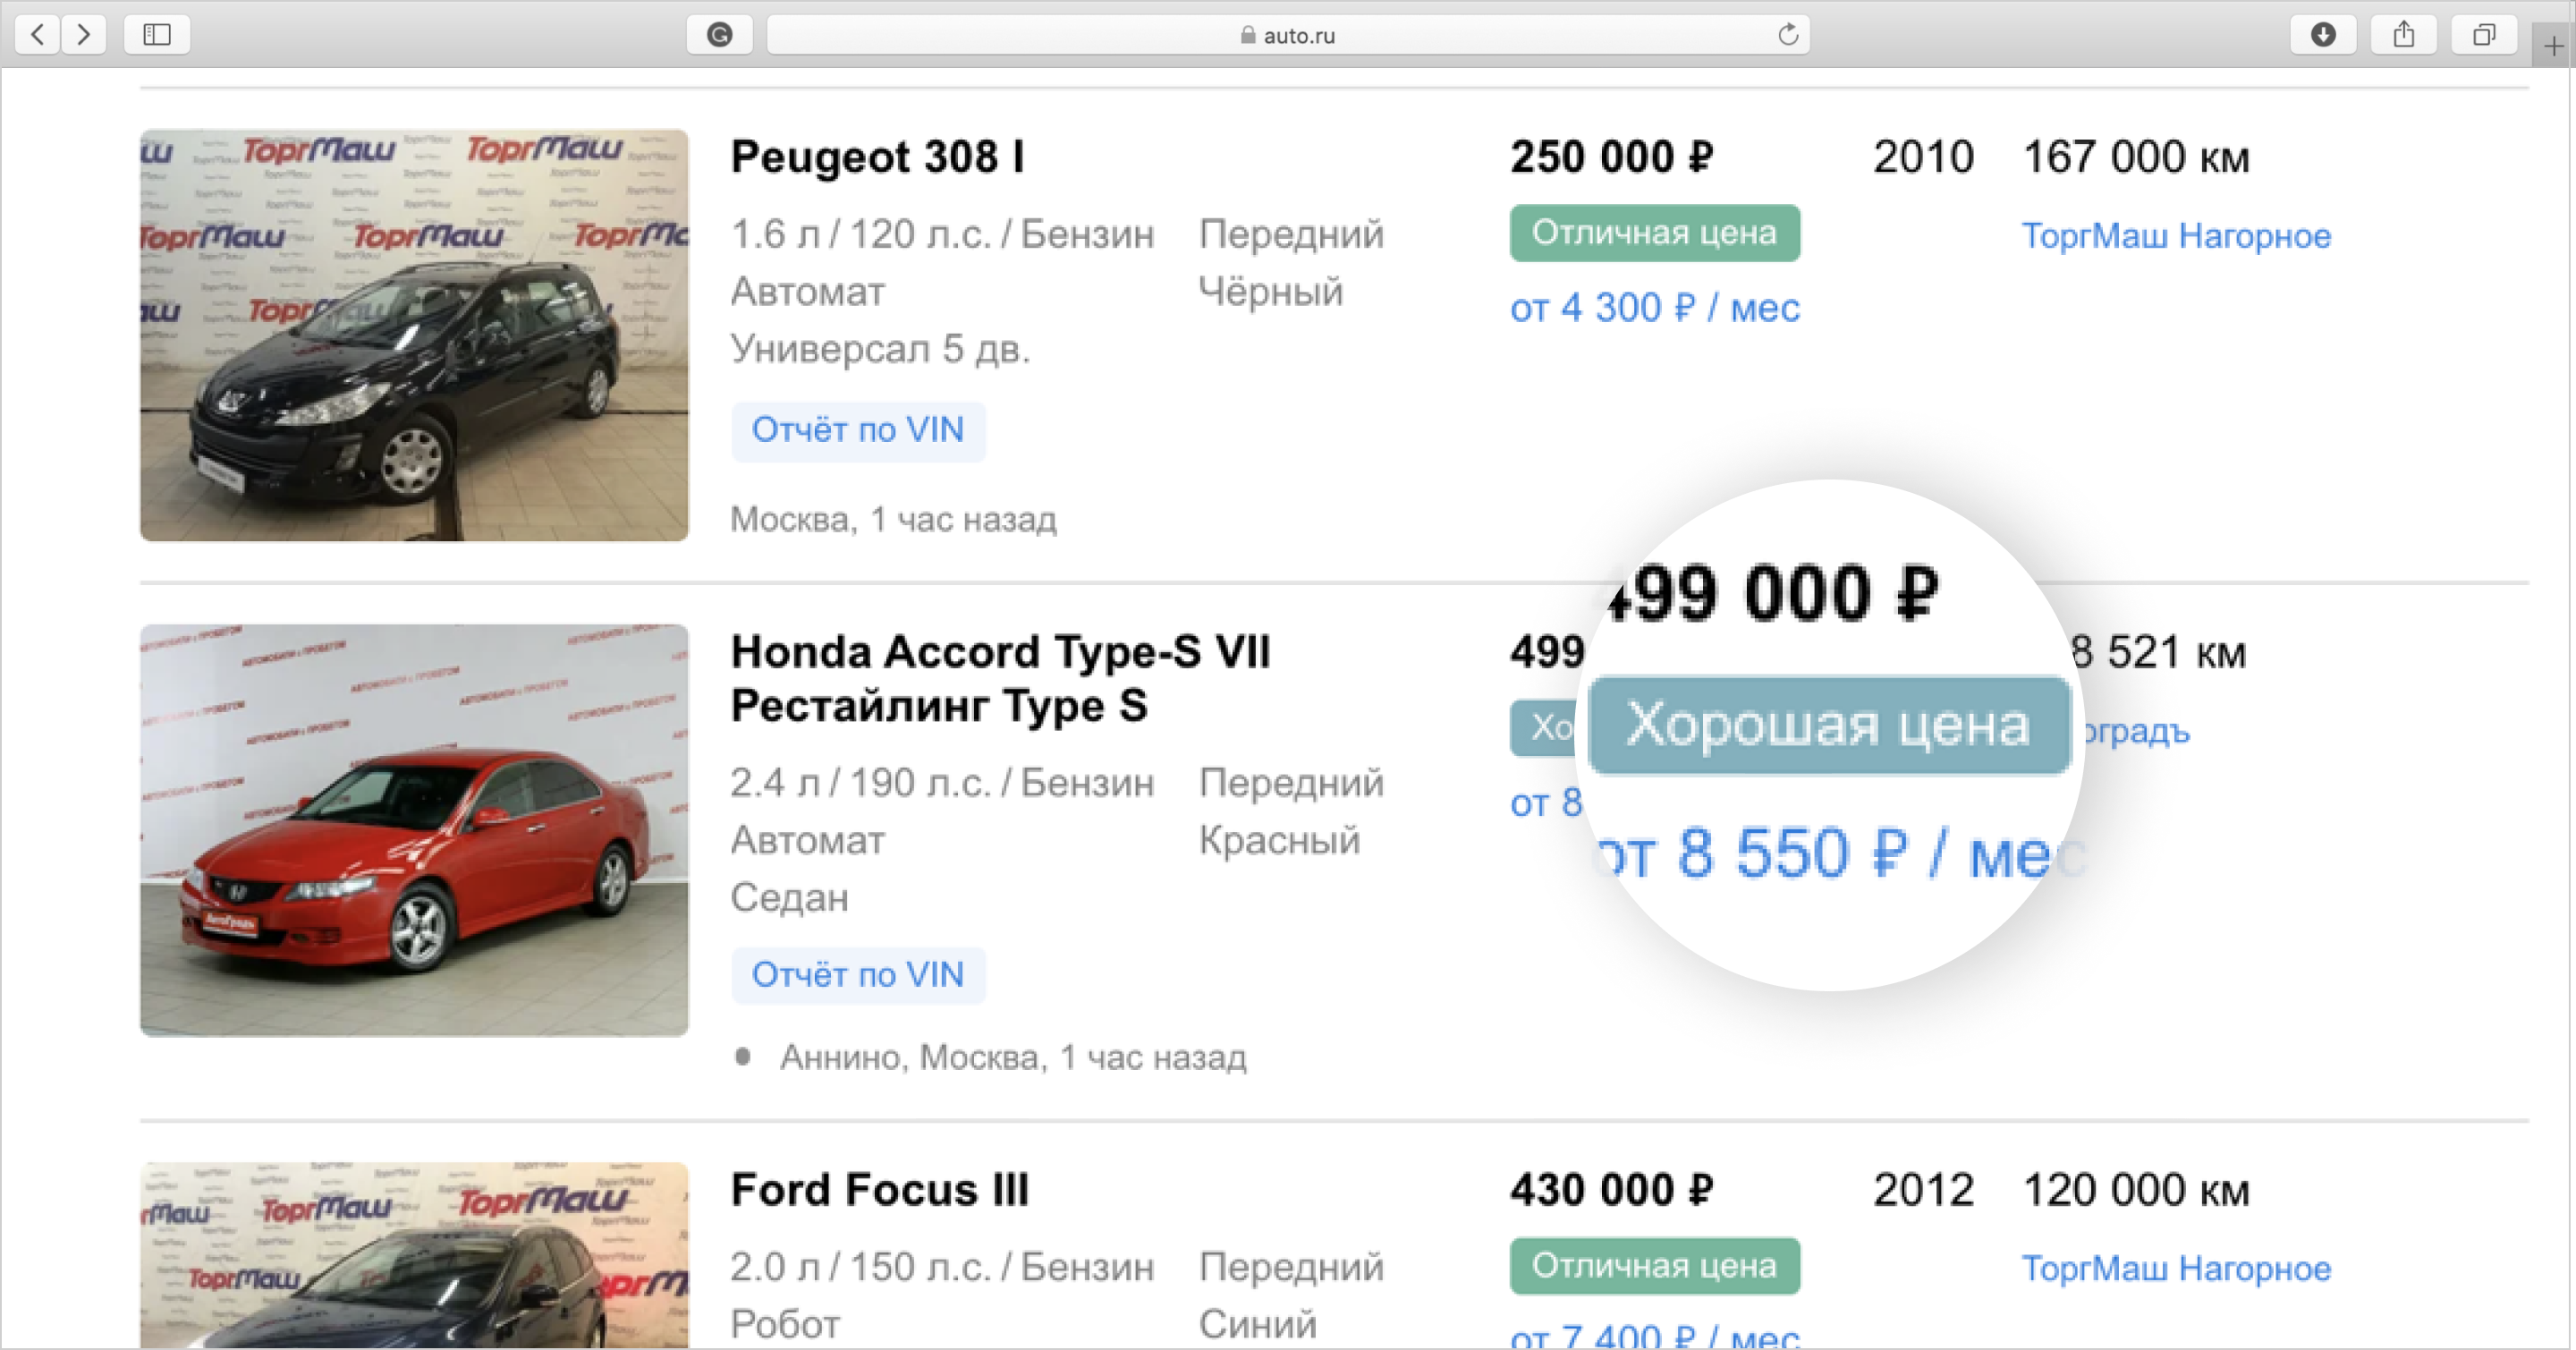Viewport: 2576px width, 1350px height.
Task: Go forward using Safari forward arrow
Action: tap(83, 35)
